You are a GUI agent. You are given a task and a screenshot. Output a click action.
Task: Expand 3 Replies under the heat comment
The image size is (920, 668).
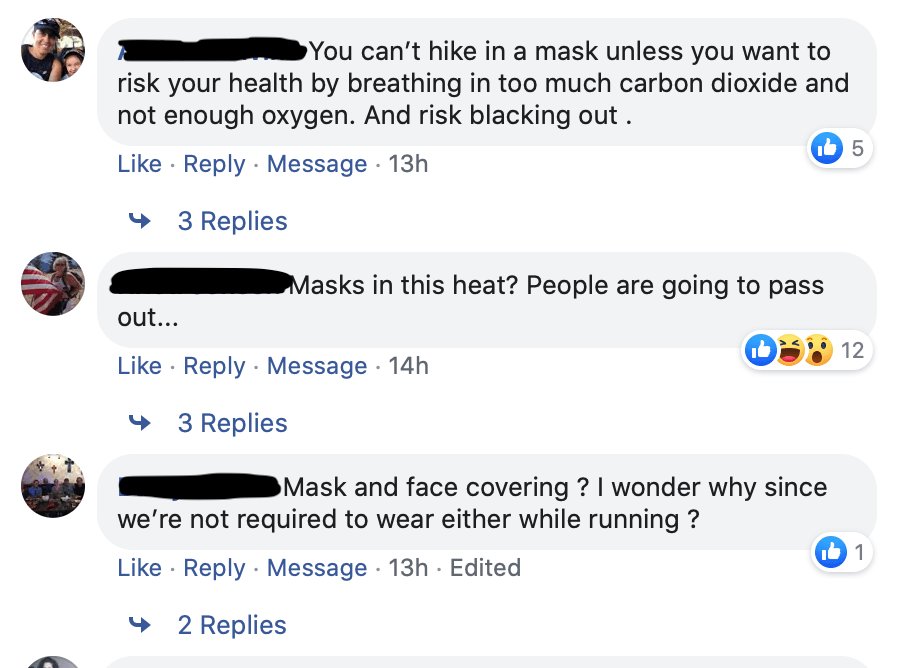tap(232, 423)
